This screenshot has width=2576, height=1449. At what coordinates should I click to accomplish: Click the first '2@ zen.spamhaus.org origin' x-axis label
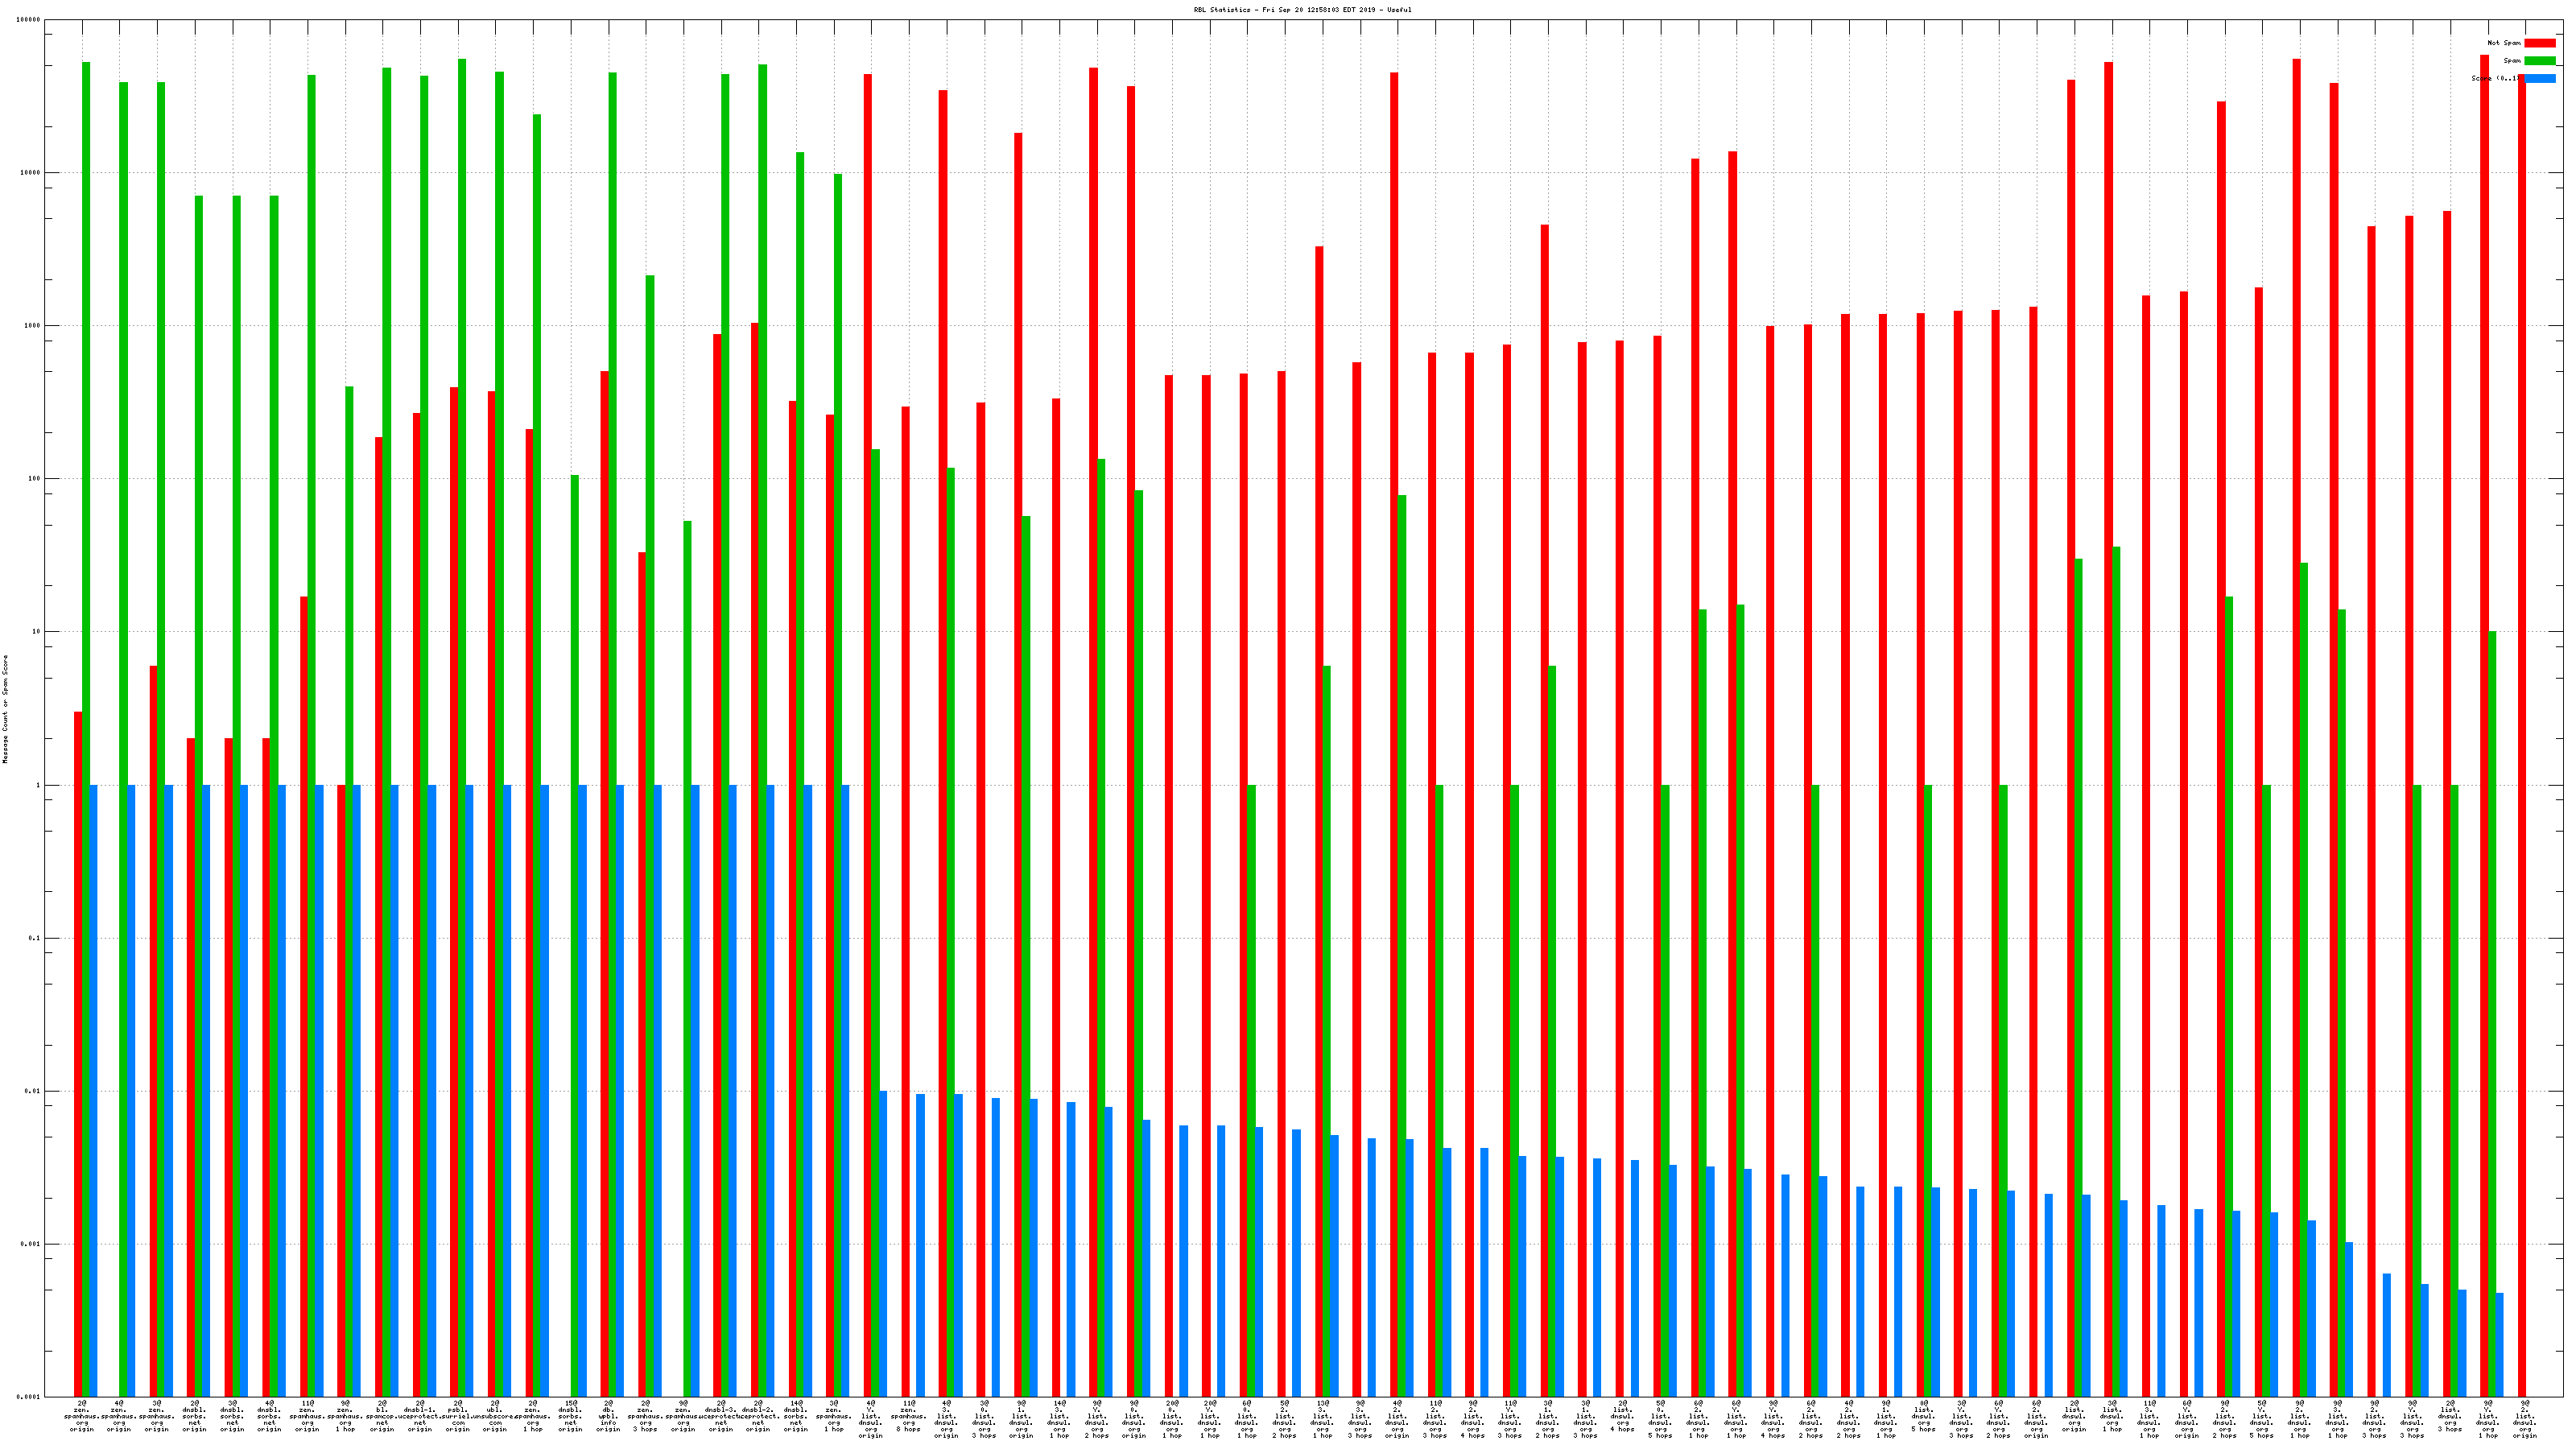[82, 1416]
